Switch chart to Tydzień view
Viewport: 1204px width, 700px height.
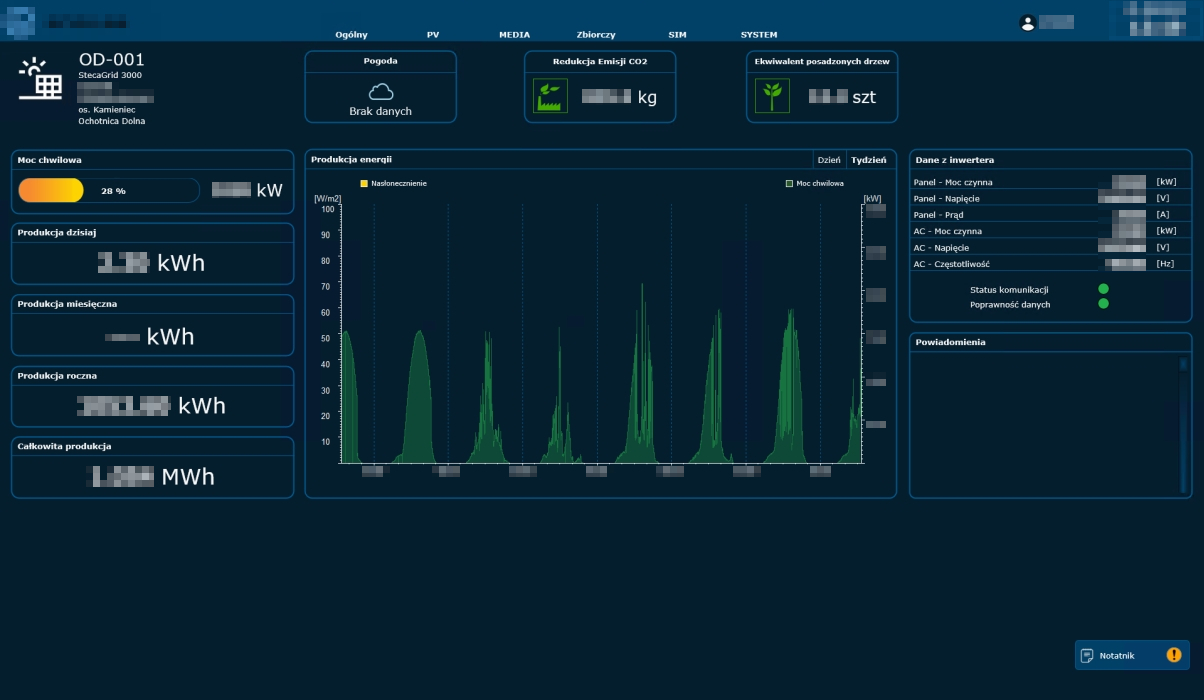[x=868, y=160]
